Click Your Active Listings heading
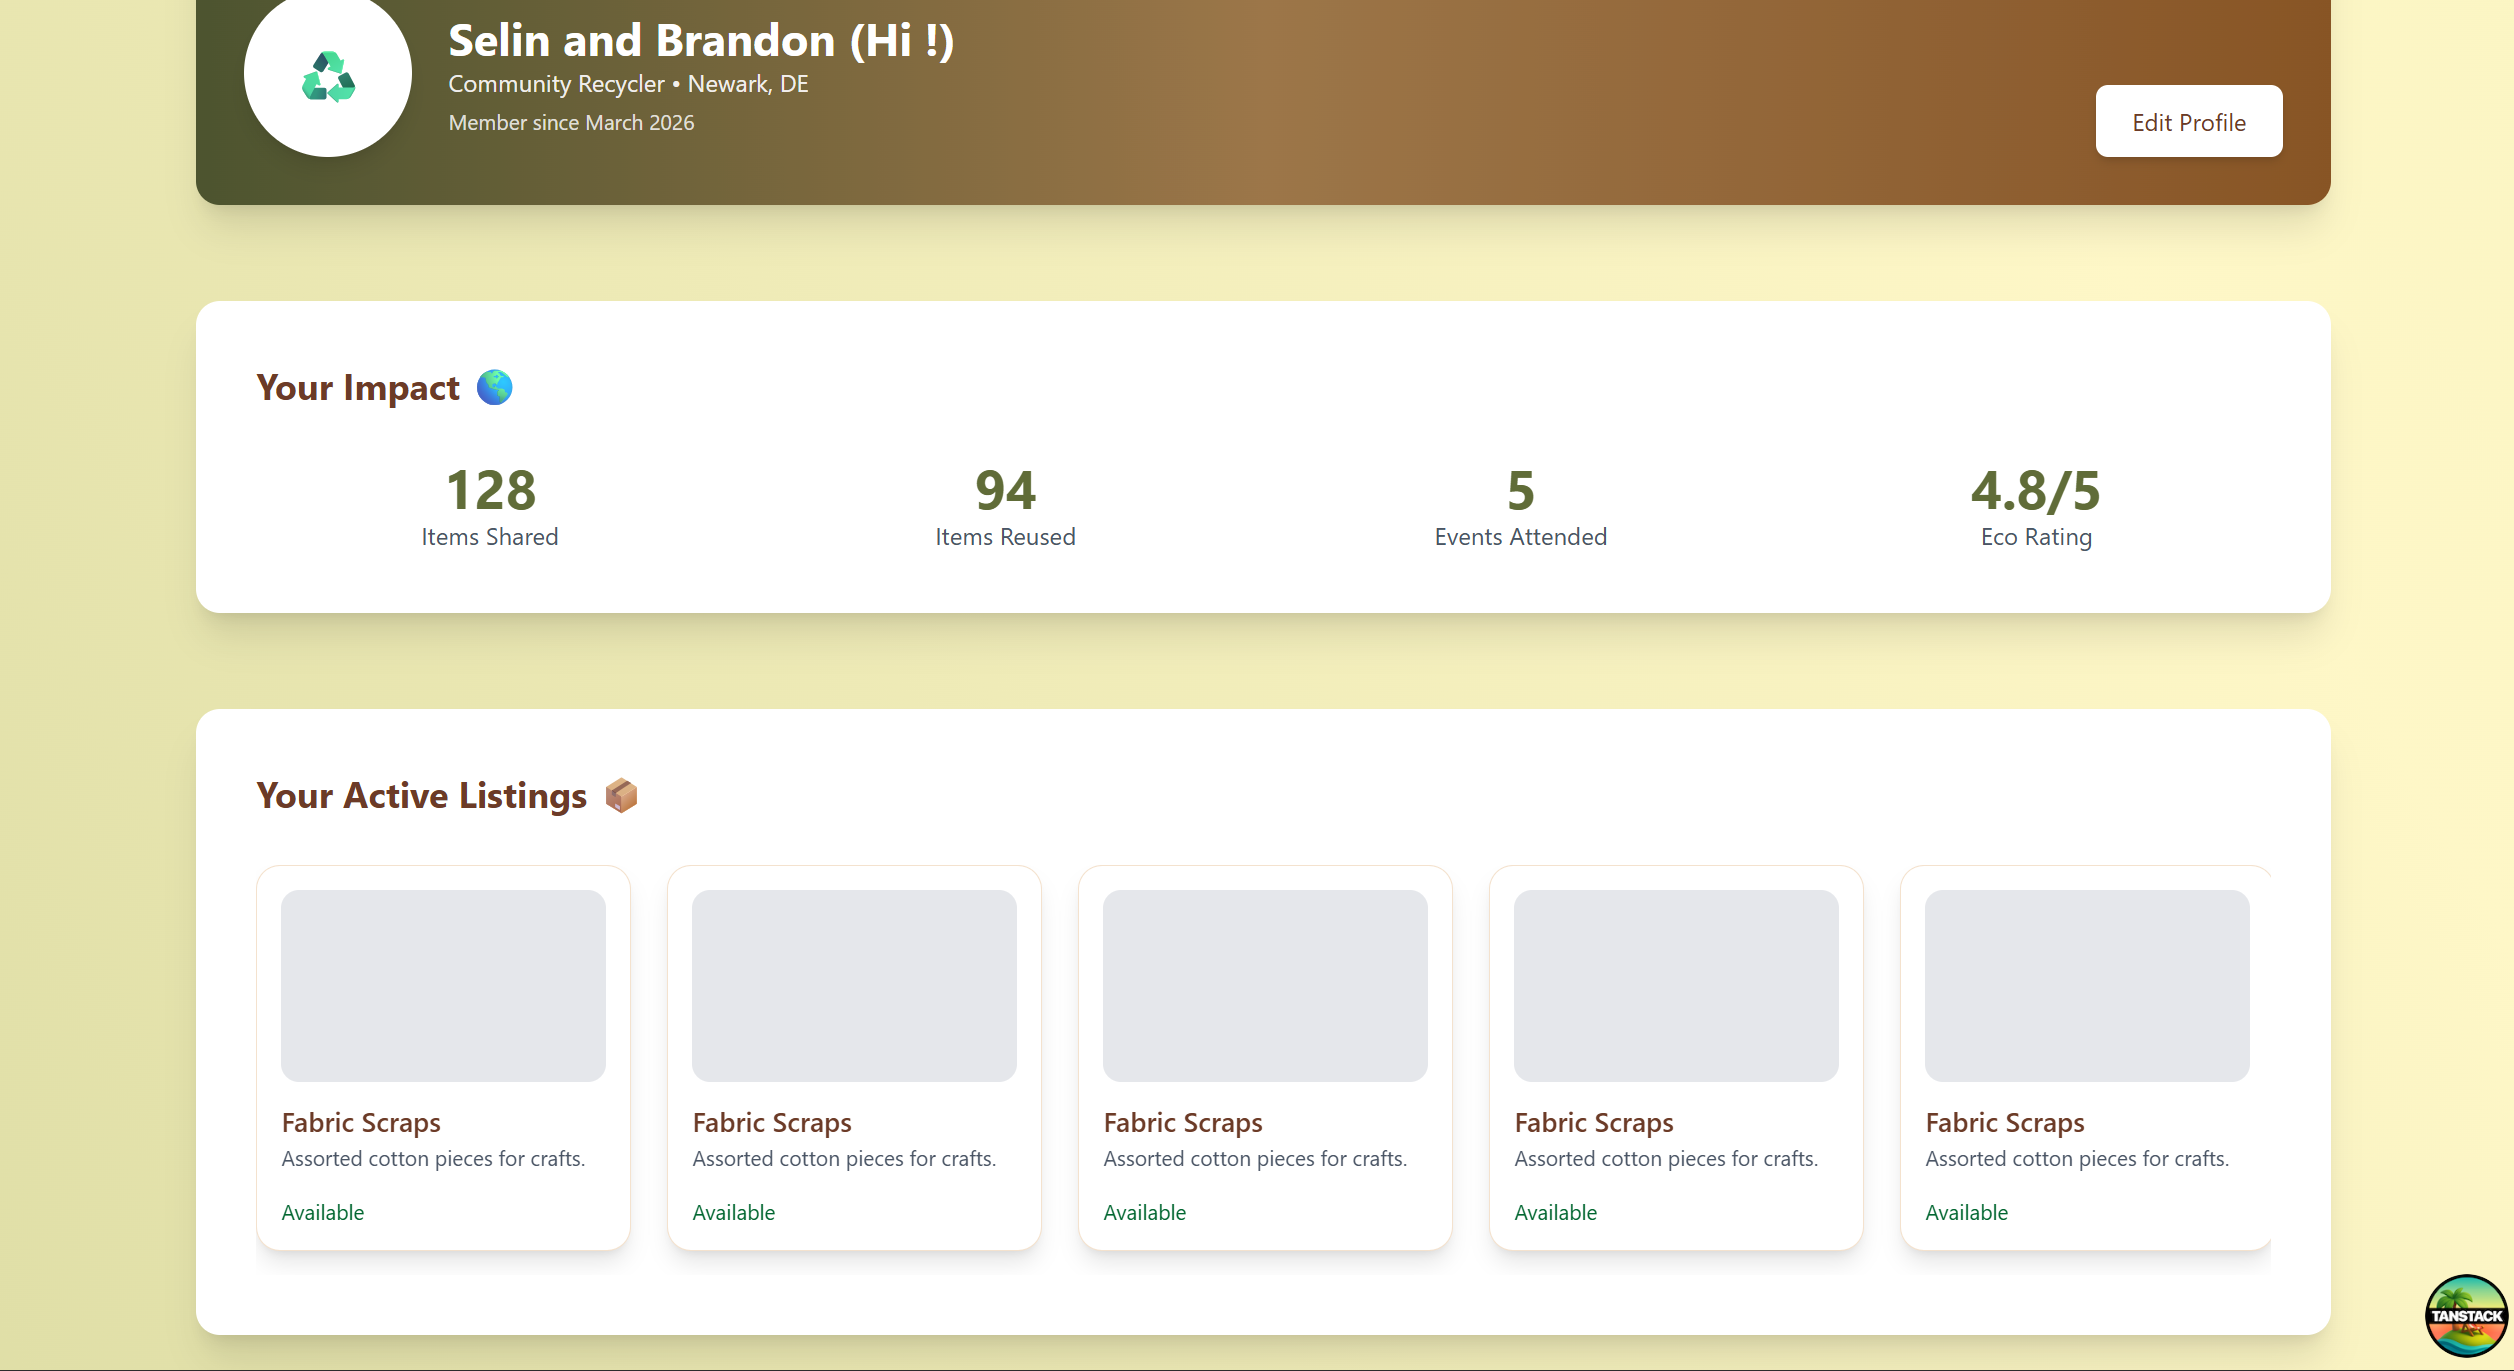 click(421, 796)
